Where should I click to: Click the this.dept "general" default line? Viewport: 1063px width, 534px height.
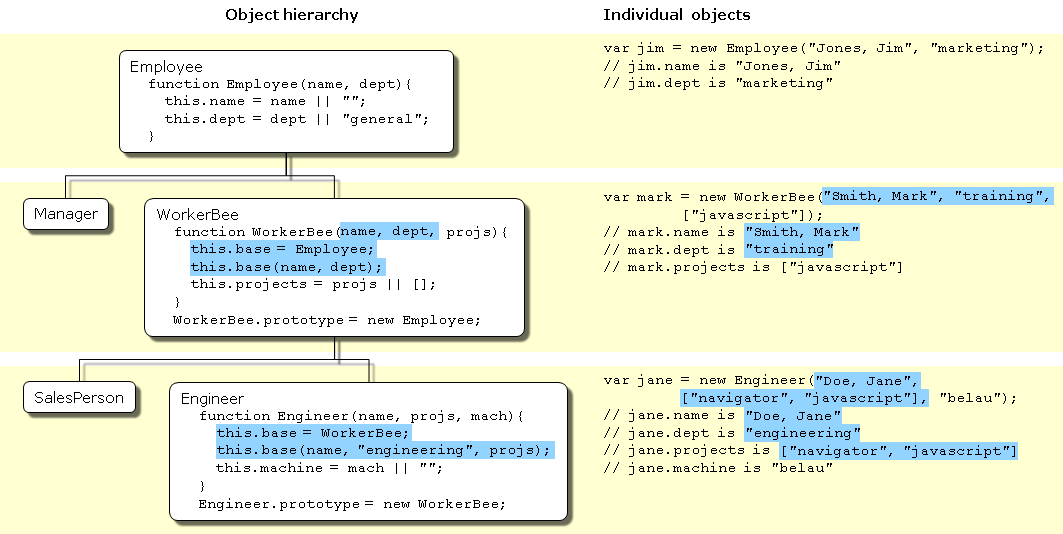(296, 119)
